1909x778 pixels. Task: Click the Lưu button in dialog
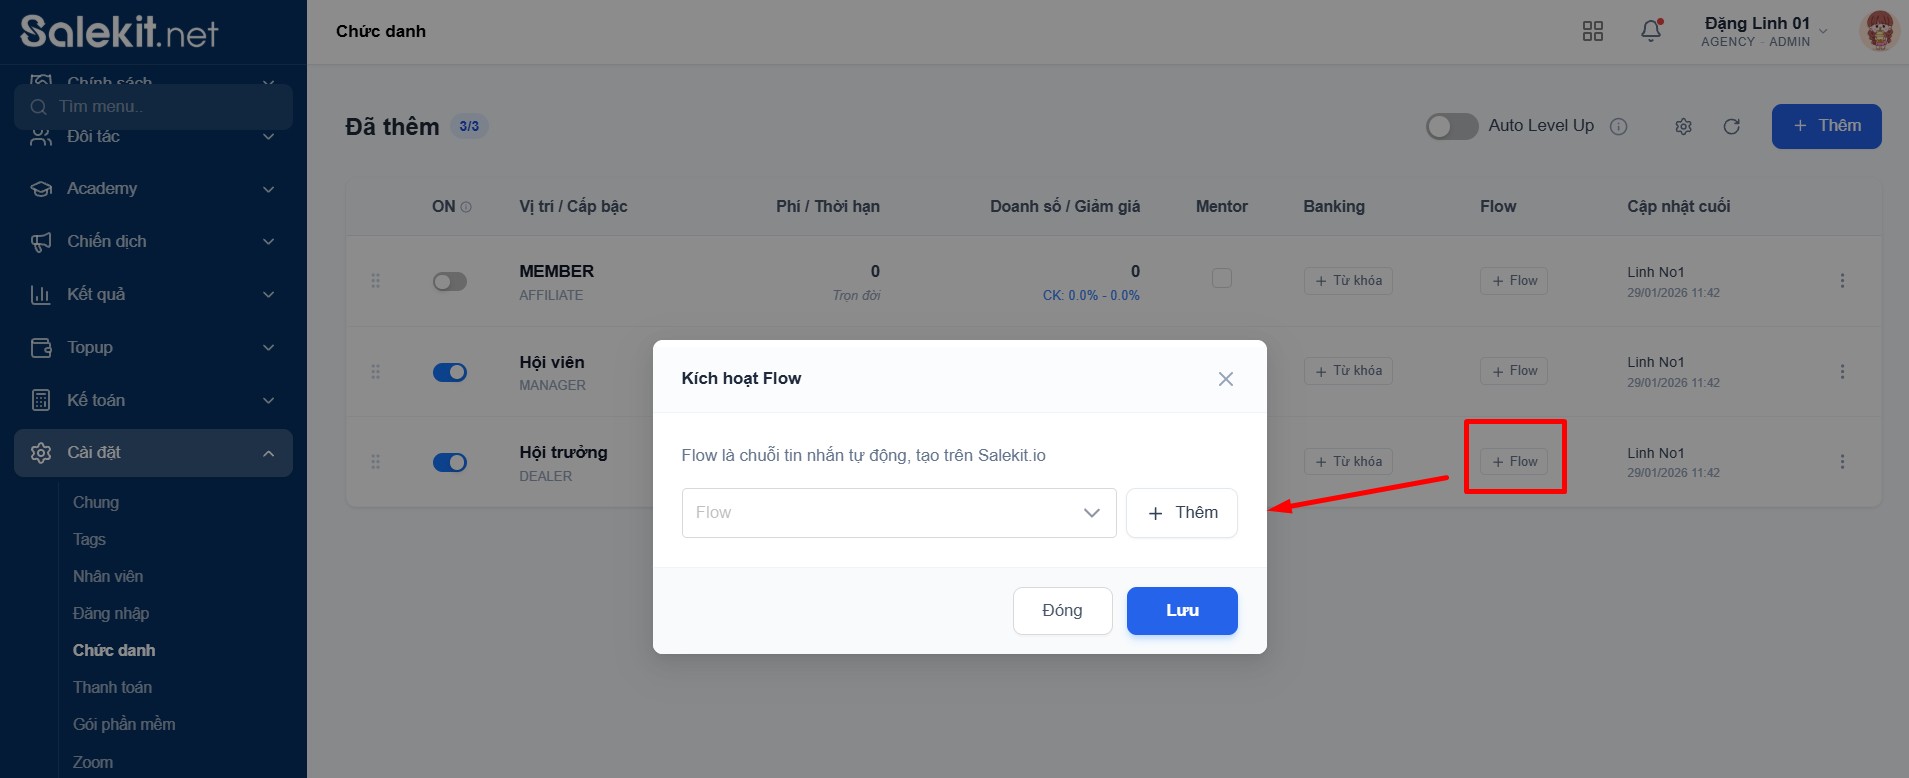coord(1181,611)
